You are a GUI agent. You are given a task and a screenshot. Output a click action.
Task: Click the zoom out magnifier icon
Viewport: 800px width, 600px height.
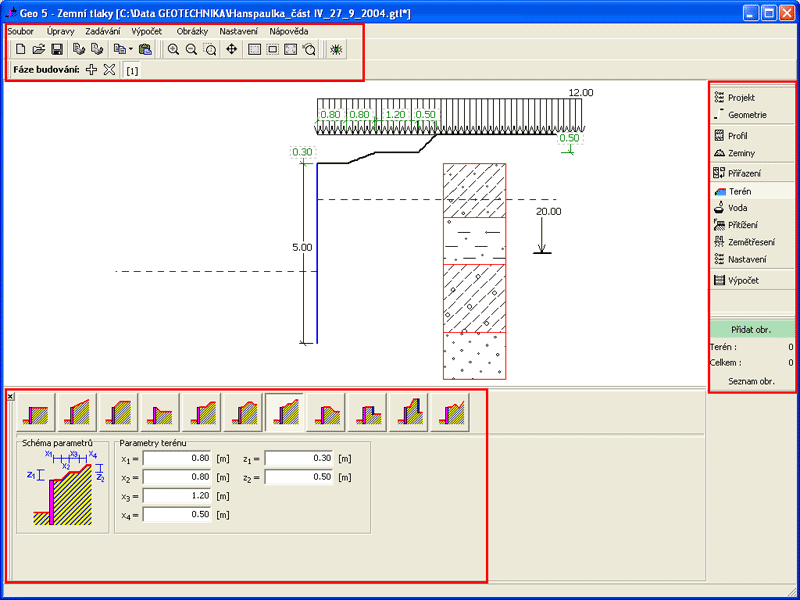[x=191, y=49]
